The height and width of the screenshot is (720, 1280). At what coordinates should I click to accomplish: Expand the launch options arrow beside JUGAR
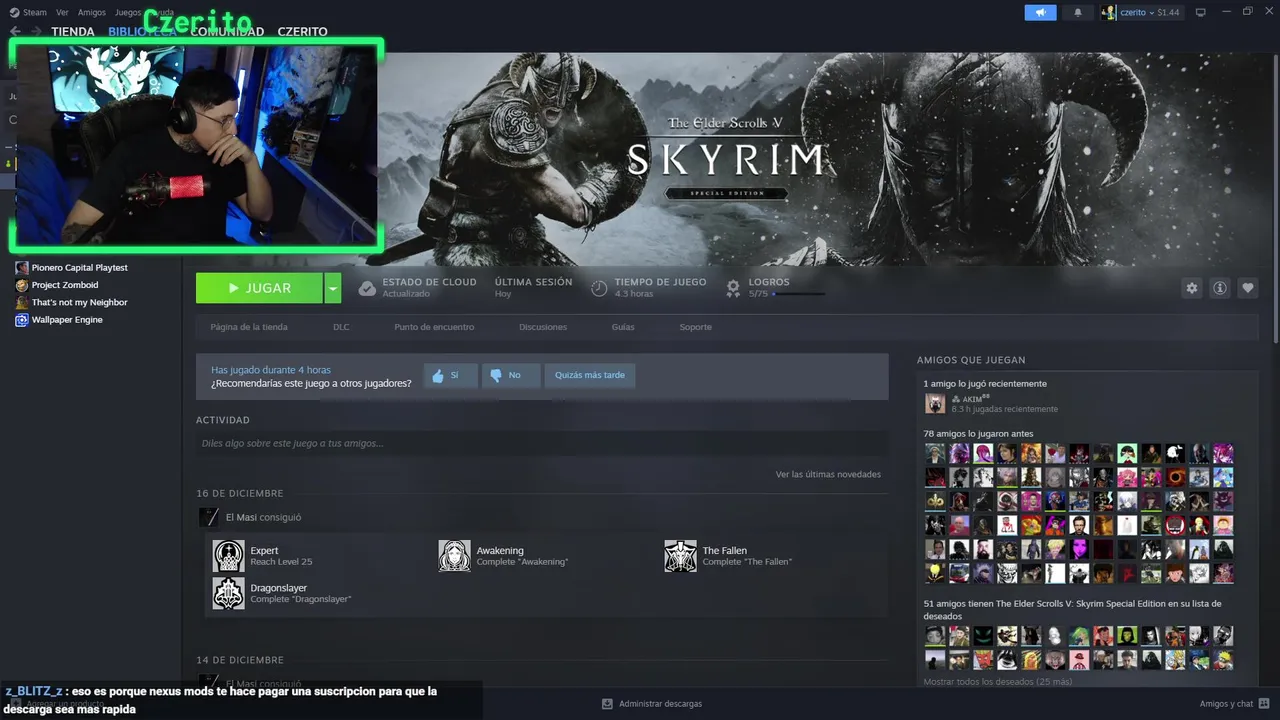pyautogui.click(x=333, y=288)
